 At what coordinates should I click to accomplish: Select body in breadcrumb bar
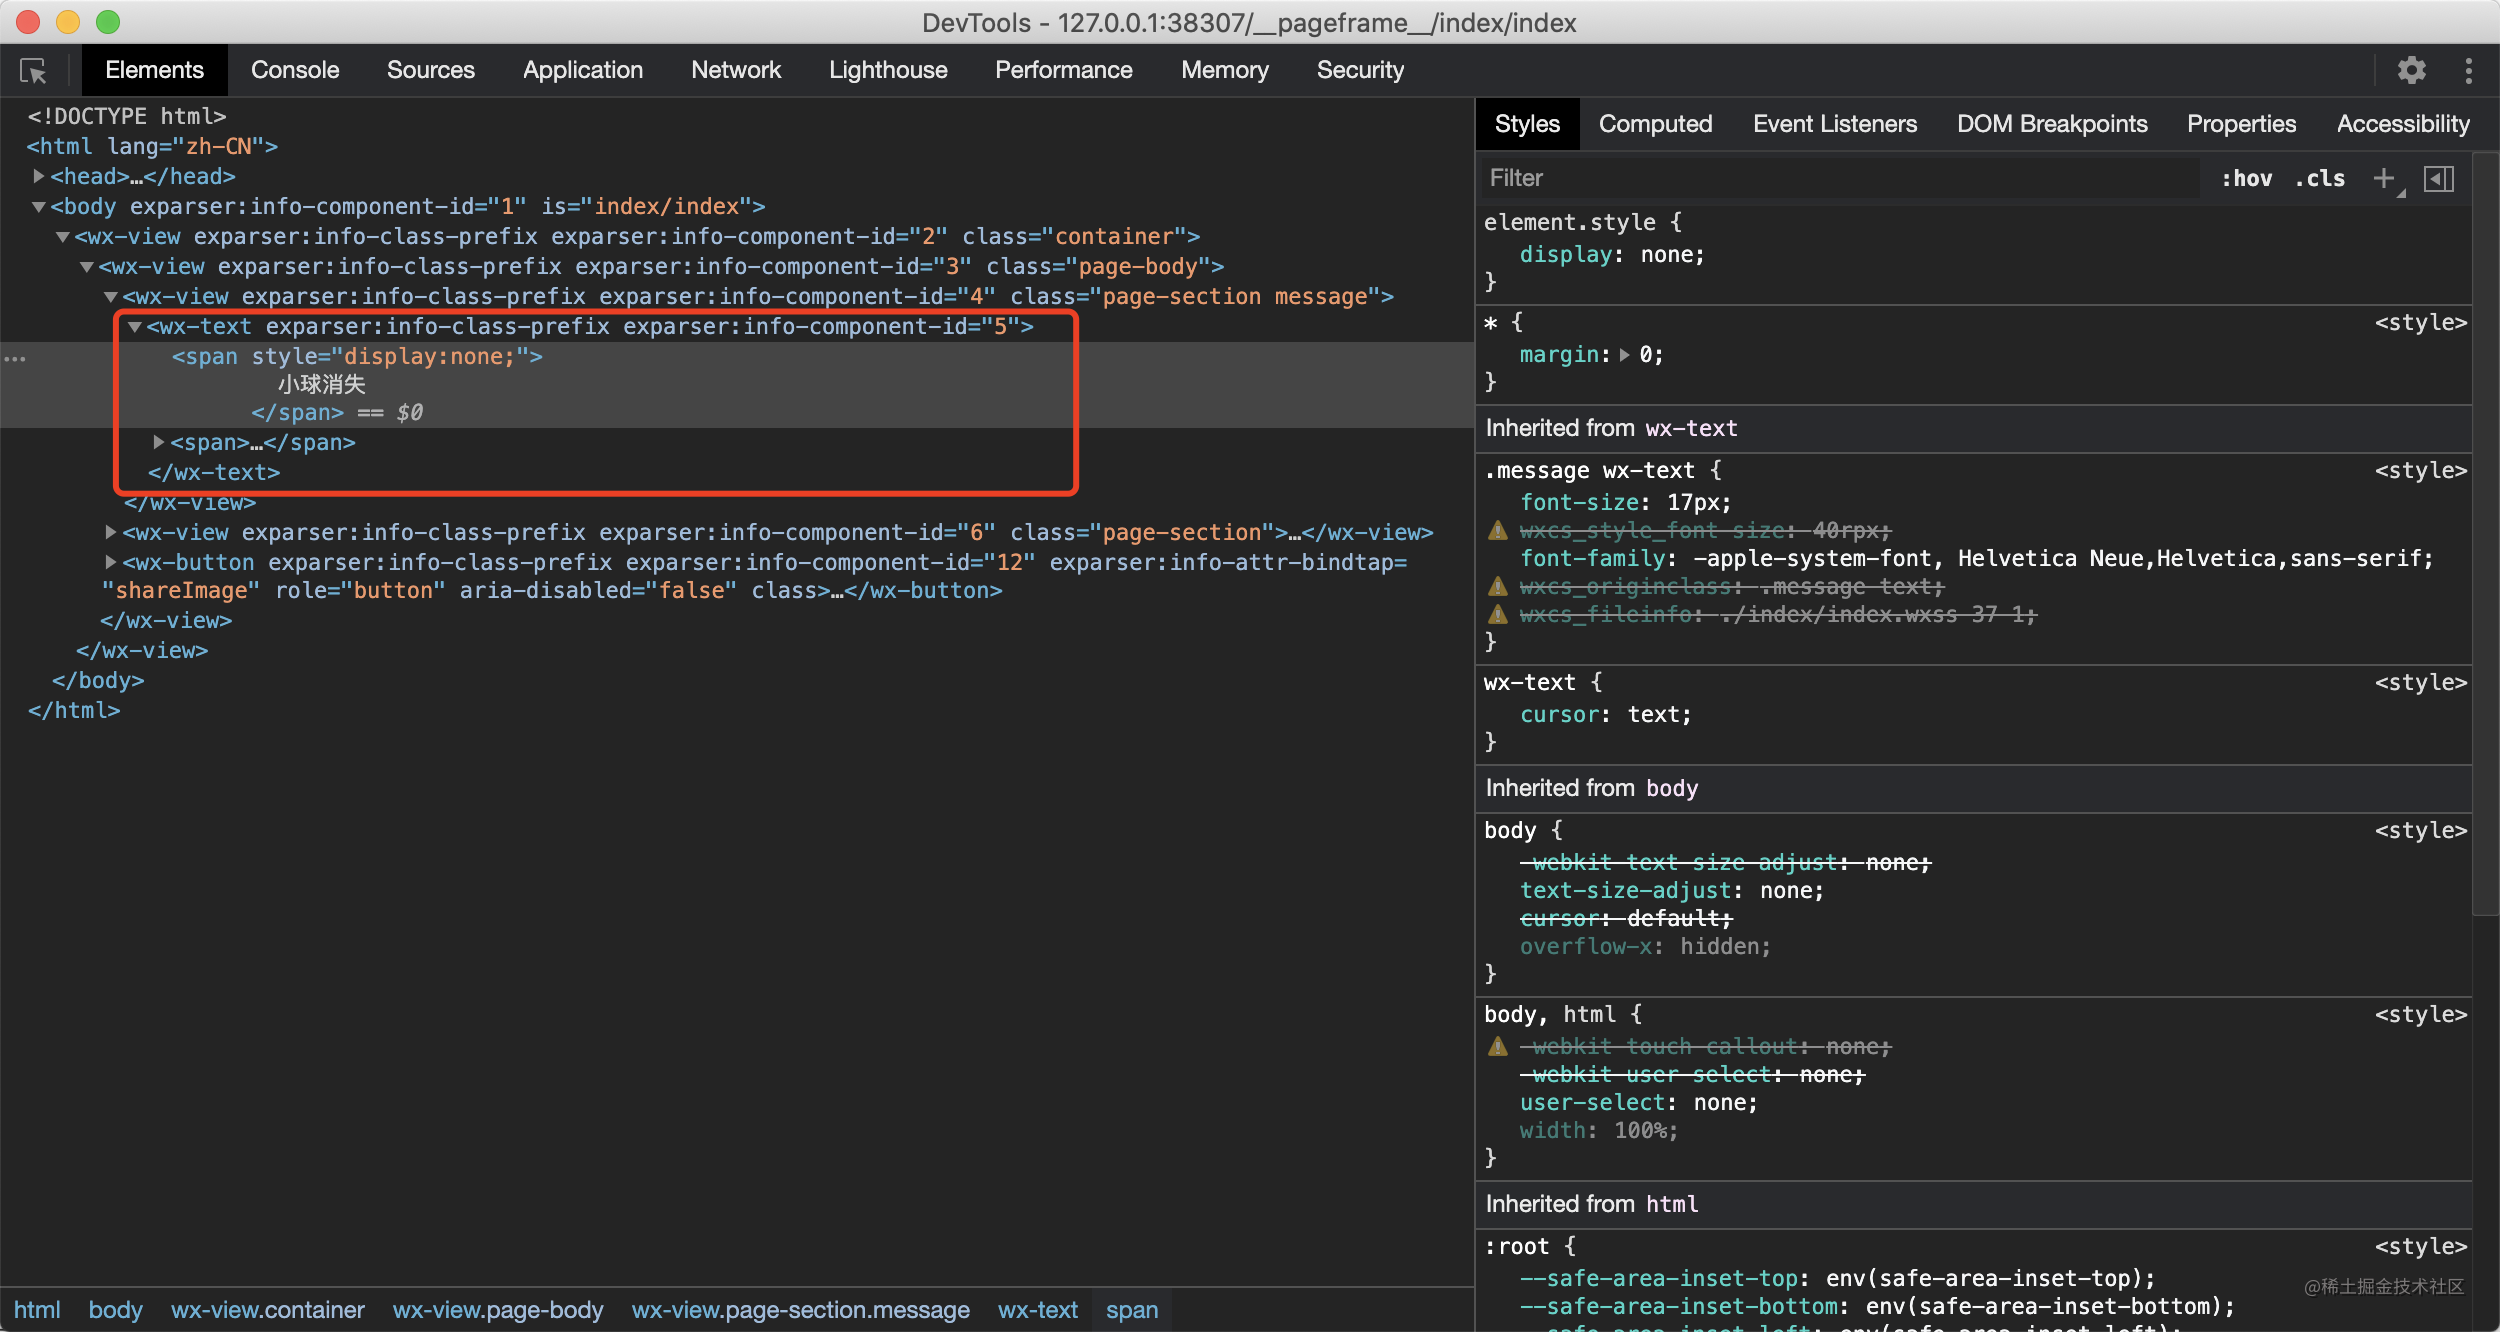coord(115,1310)
